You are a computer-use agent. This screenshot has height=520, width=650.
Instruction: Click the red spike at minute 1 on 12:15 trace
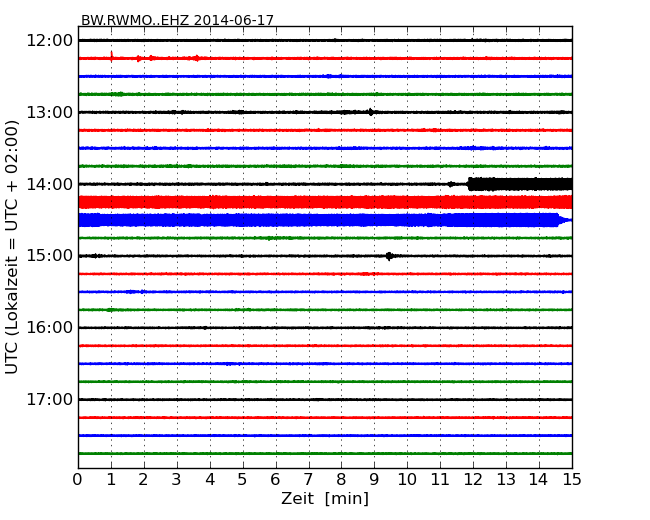[112, 56]
